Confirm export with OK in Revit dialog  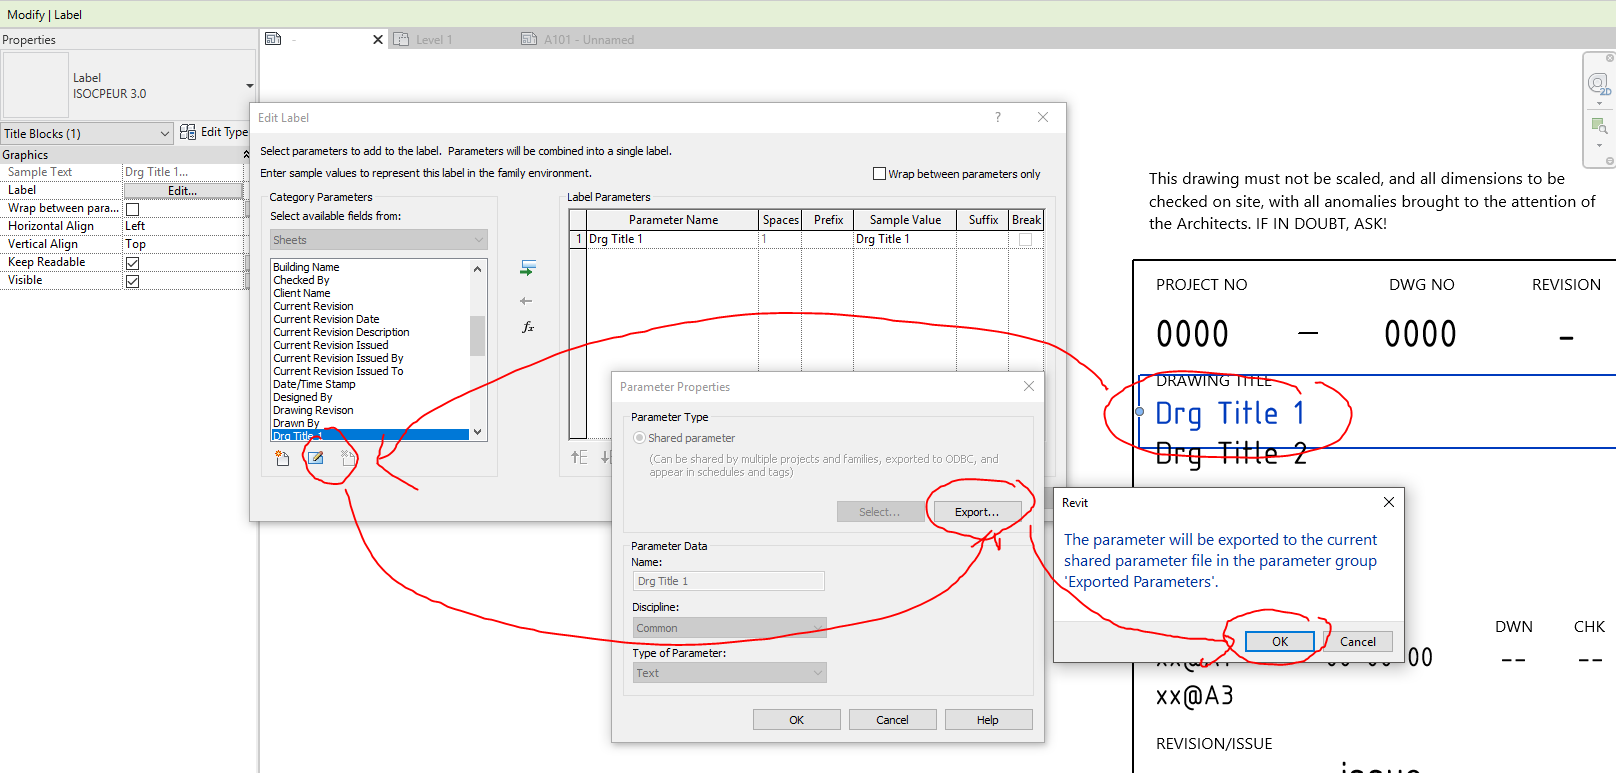coord(1280,642)
